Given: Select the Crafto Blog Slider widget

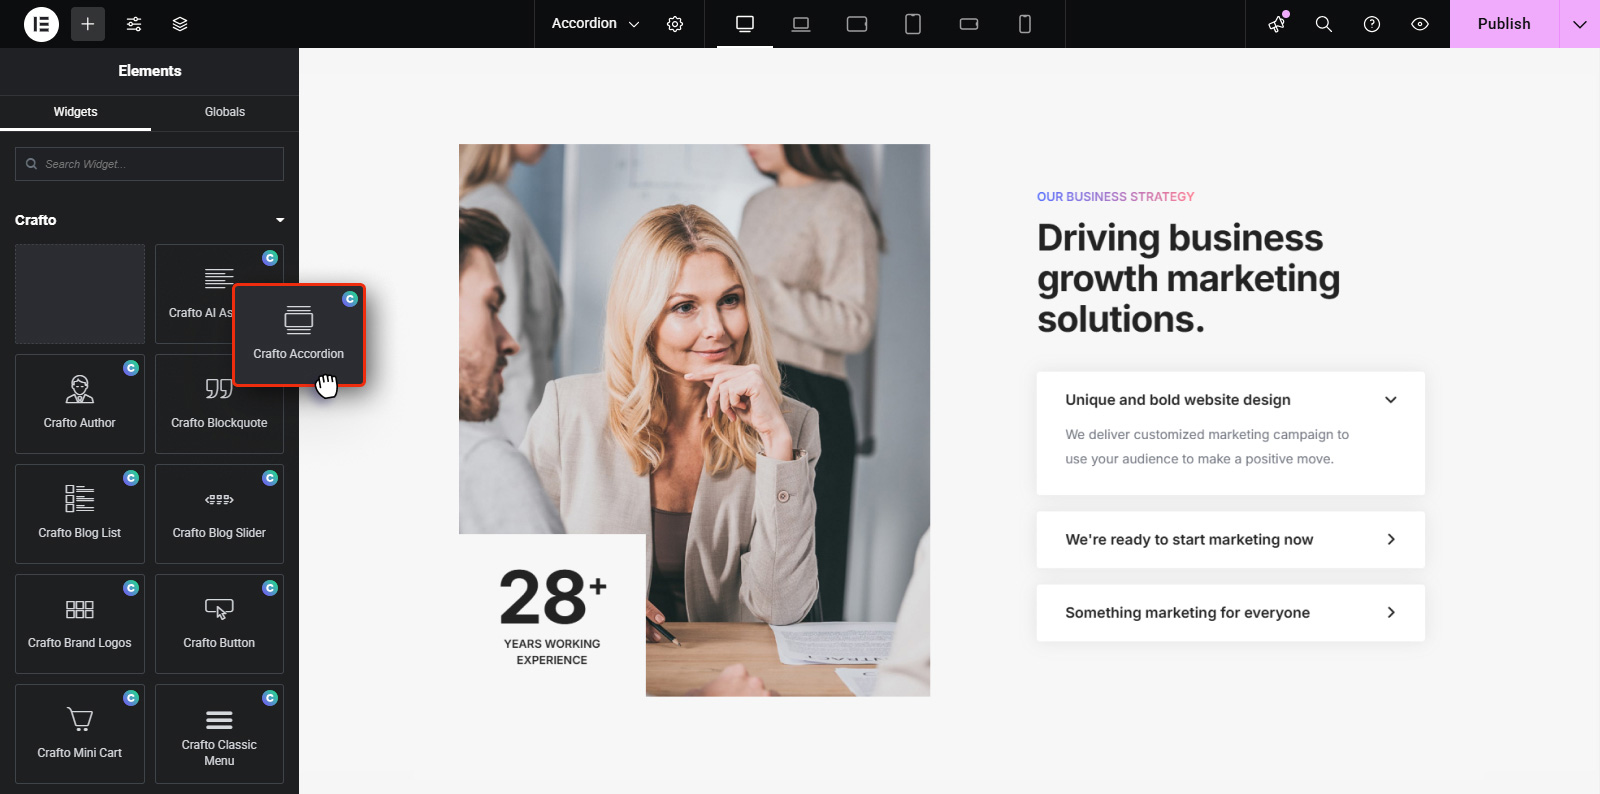Looking at the screenshot, I should (219, 514).
